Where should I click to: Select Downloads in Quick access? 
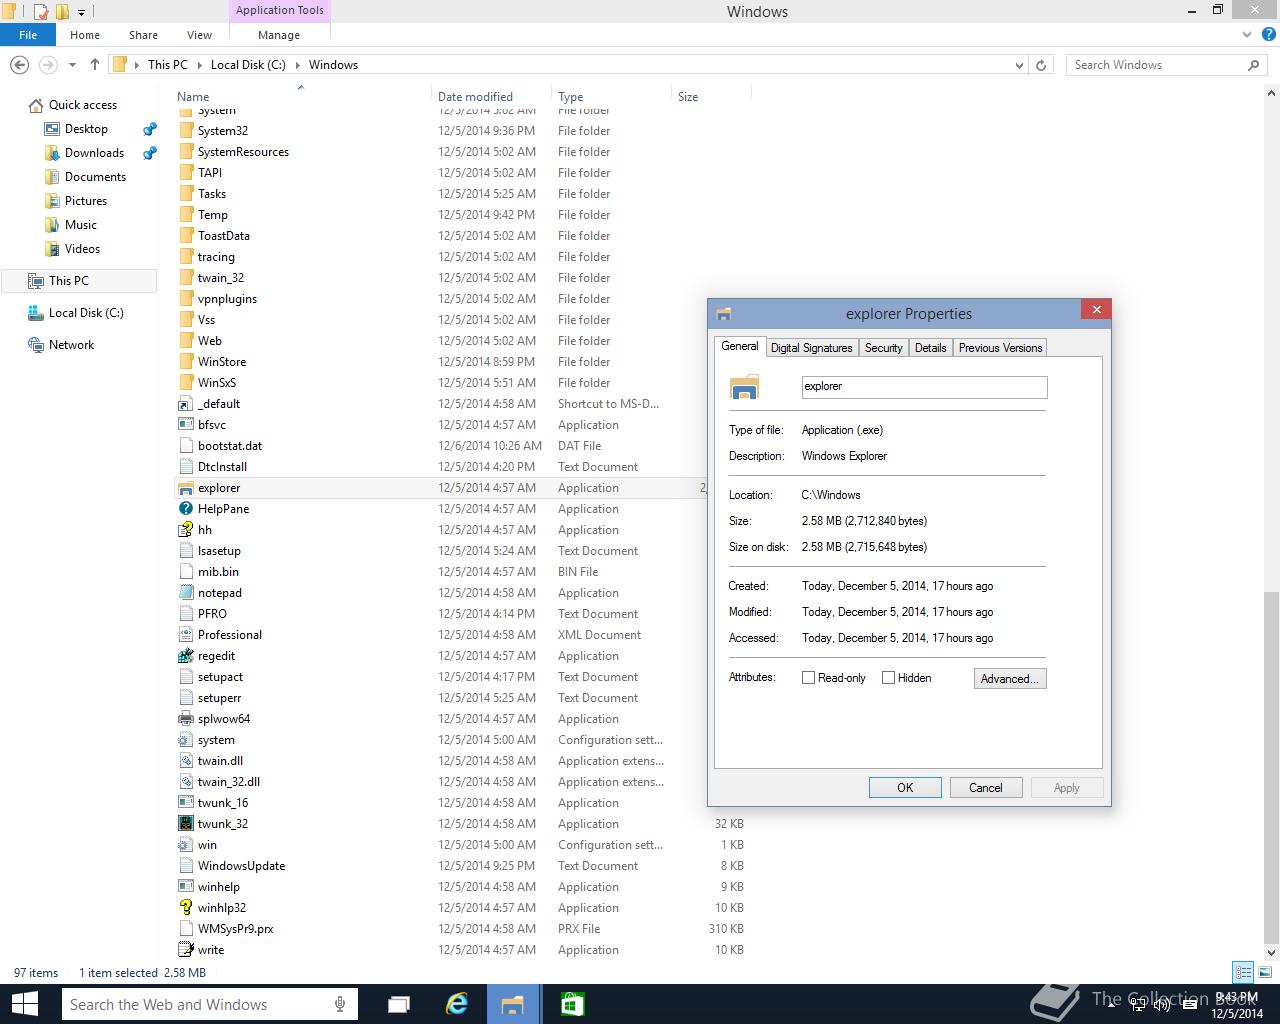[x=94, y=153]
